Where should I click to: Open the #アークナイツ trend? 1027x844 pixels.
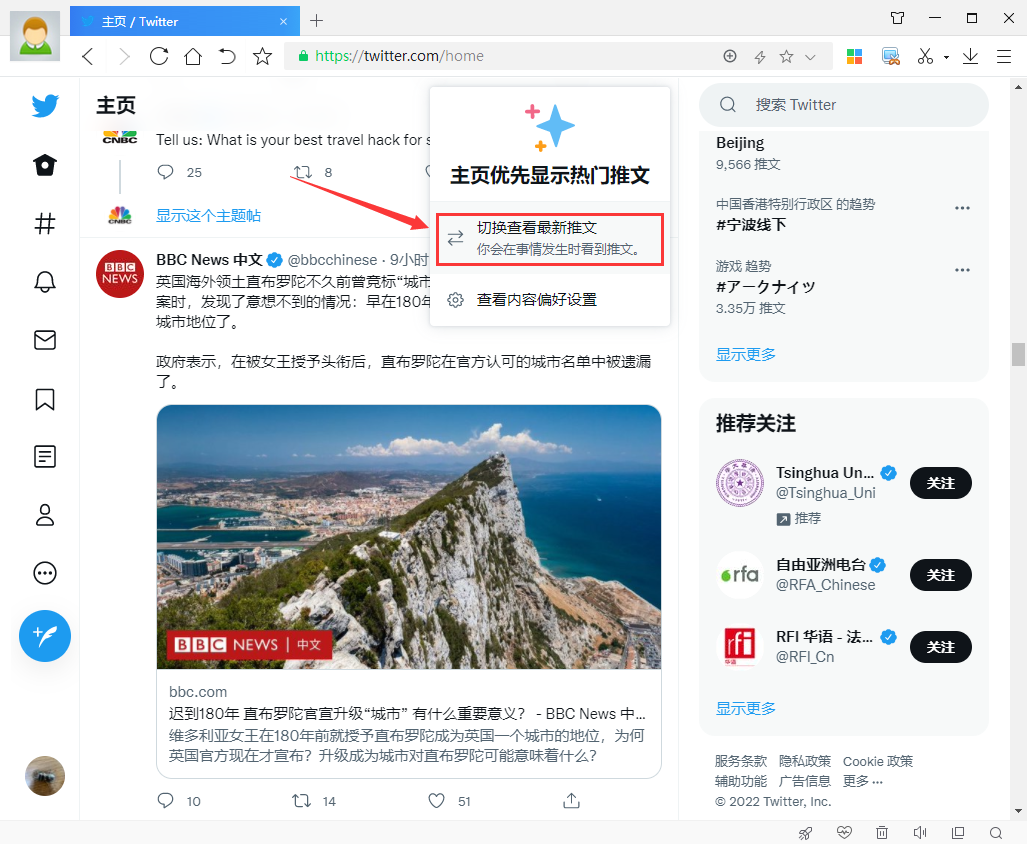click(766, 286)
